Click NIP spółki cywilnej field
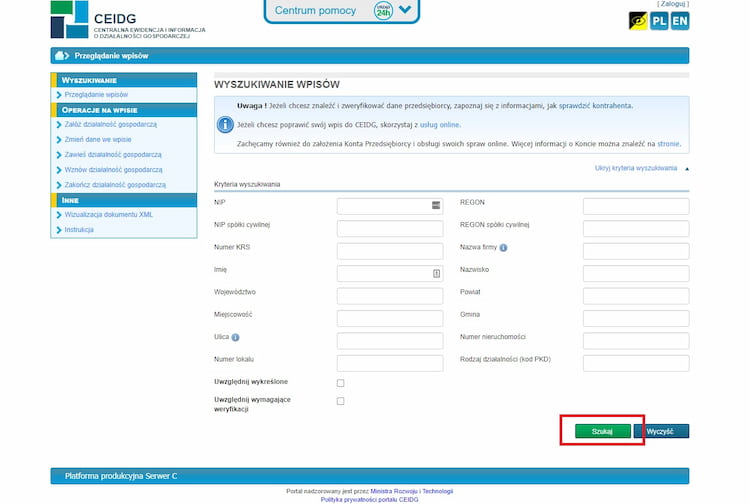 (389, 229)
